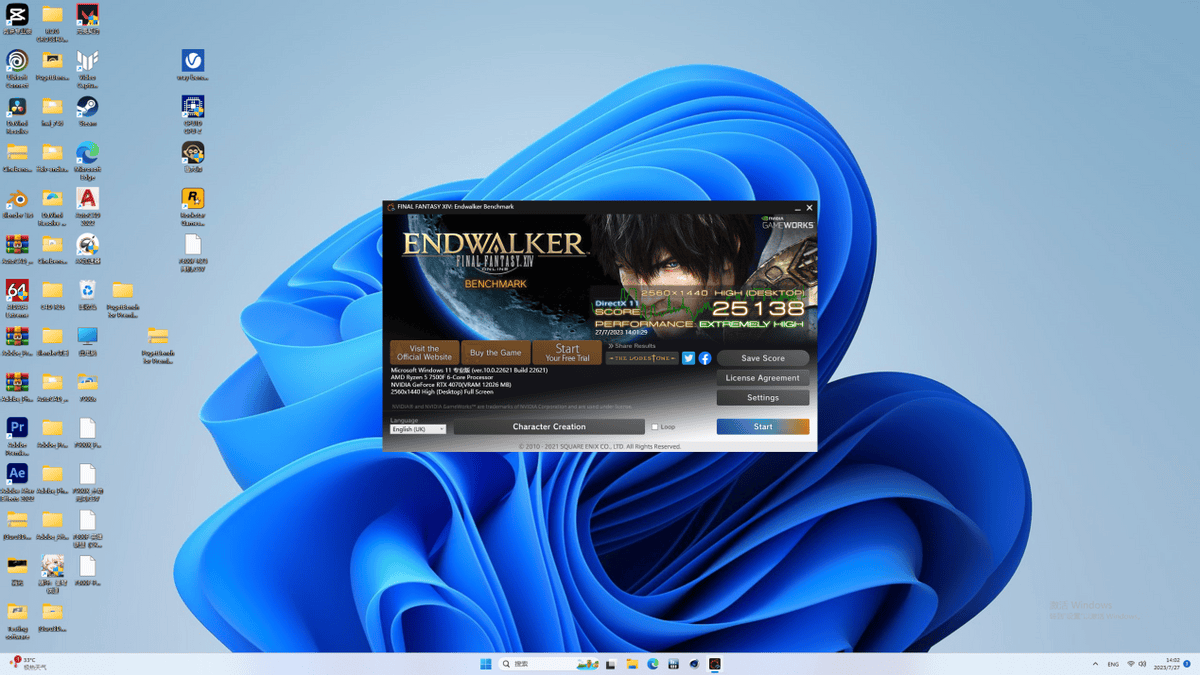Open benchmark Settings
The image size is (1200, 675).
(x=763, y=398)
